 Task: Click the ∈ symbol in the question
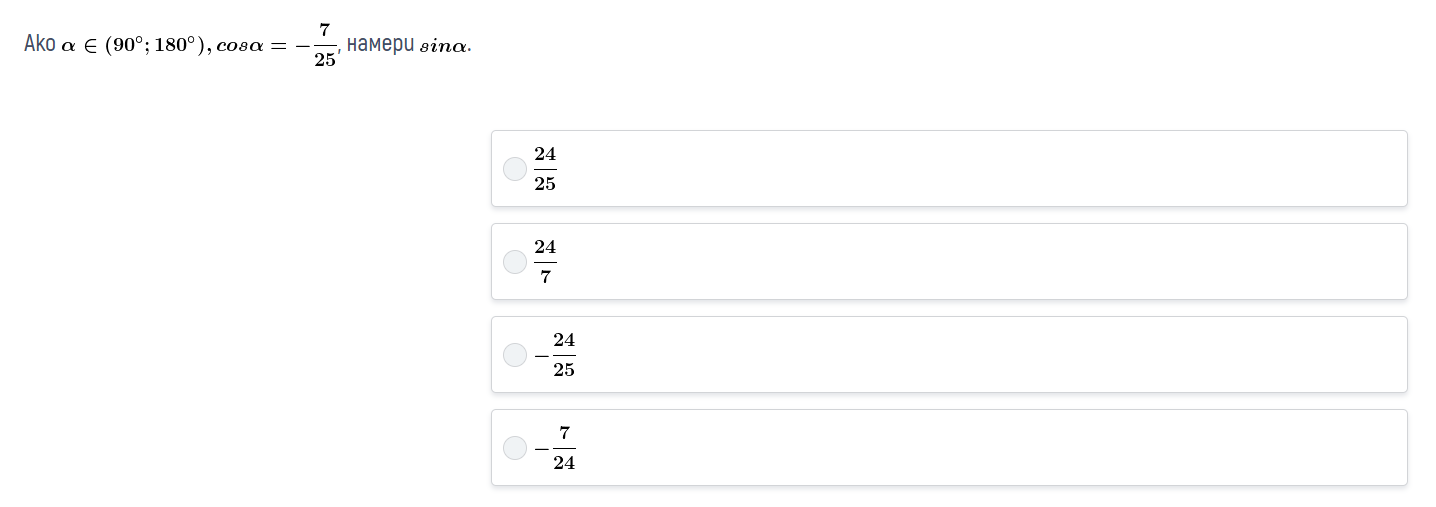[90, 47]
